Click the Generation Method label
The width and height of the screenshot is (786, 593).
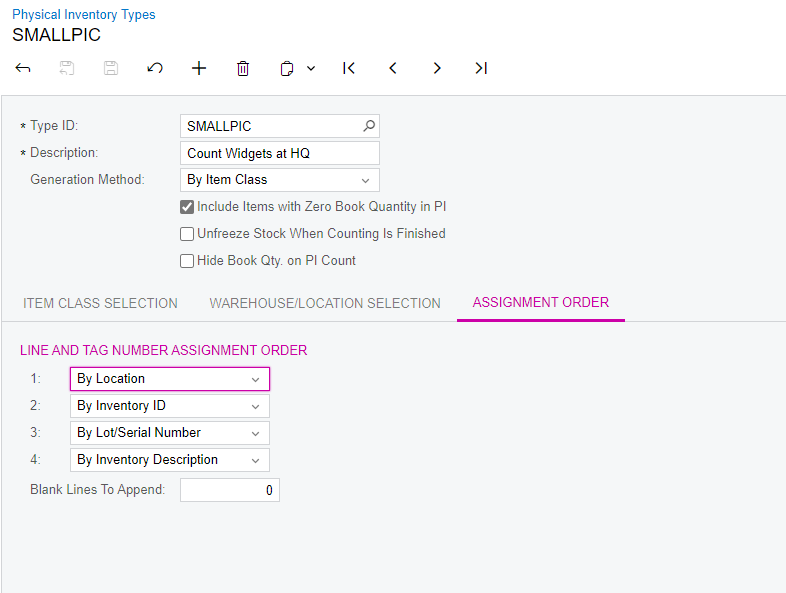(x=87, y=179)
